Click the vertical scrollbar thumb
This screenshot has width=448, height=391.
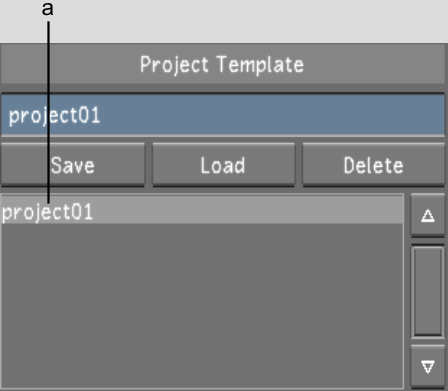(x=428, y=291)
